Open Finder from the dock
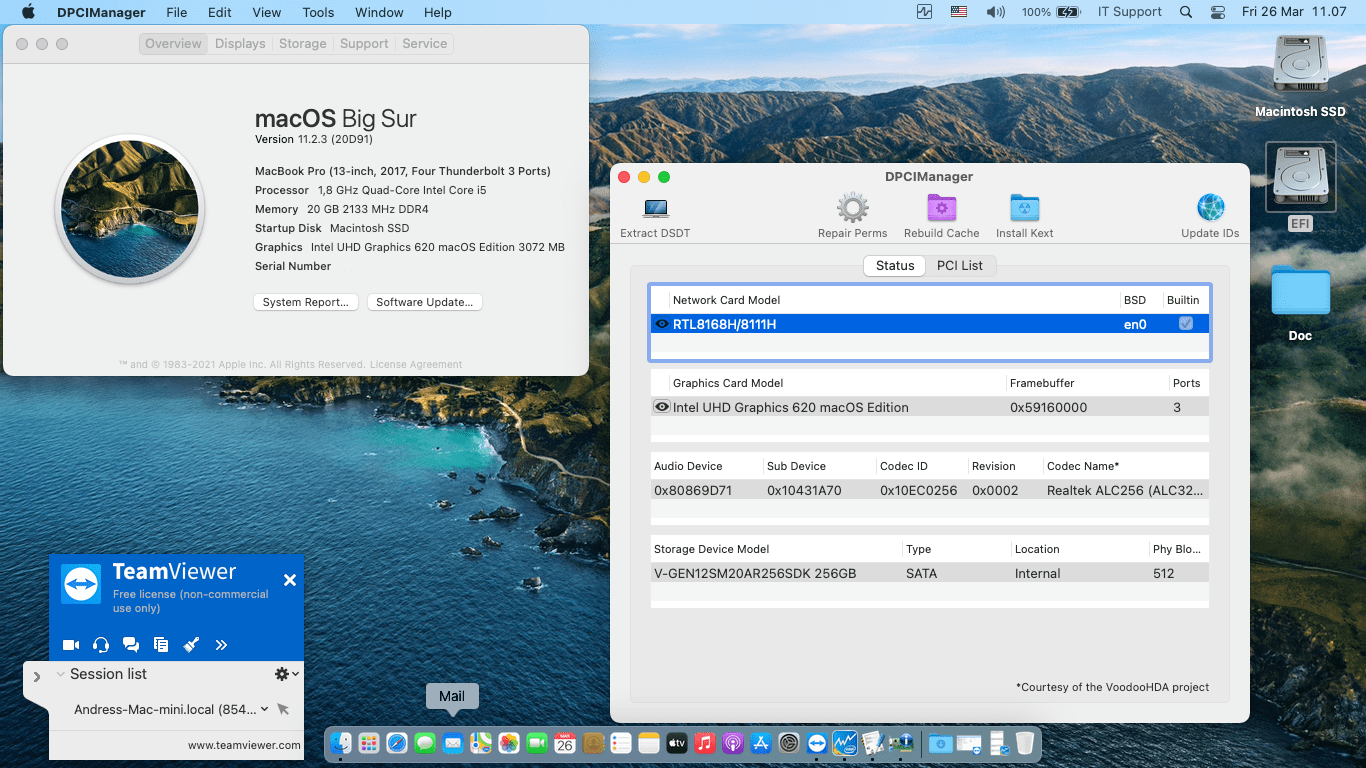The image size is (1366, 768). coord(342,743)
